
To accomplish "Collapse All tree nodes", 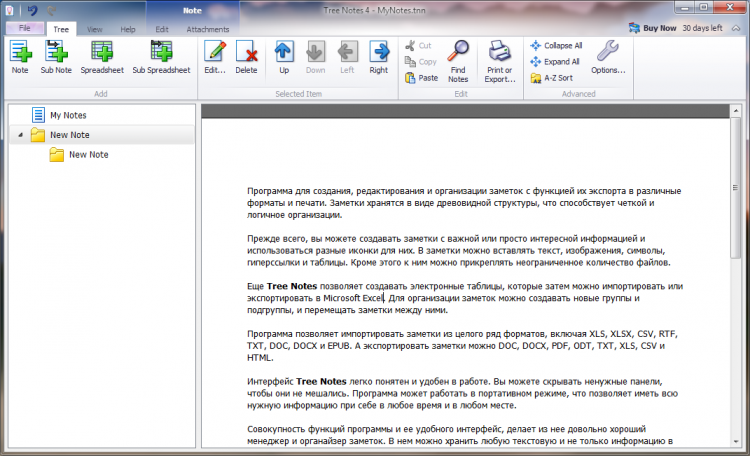I will point(556,45).
